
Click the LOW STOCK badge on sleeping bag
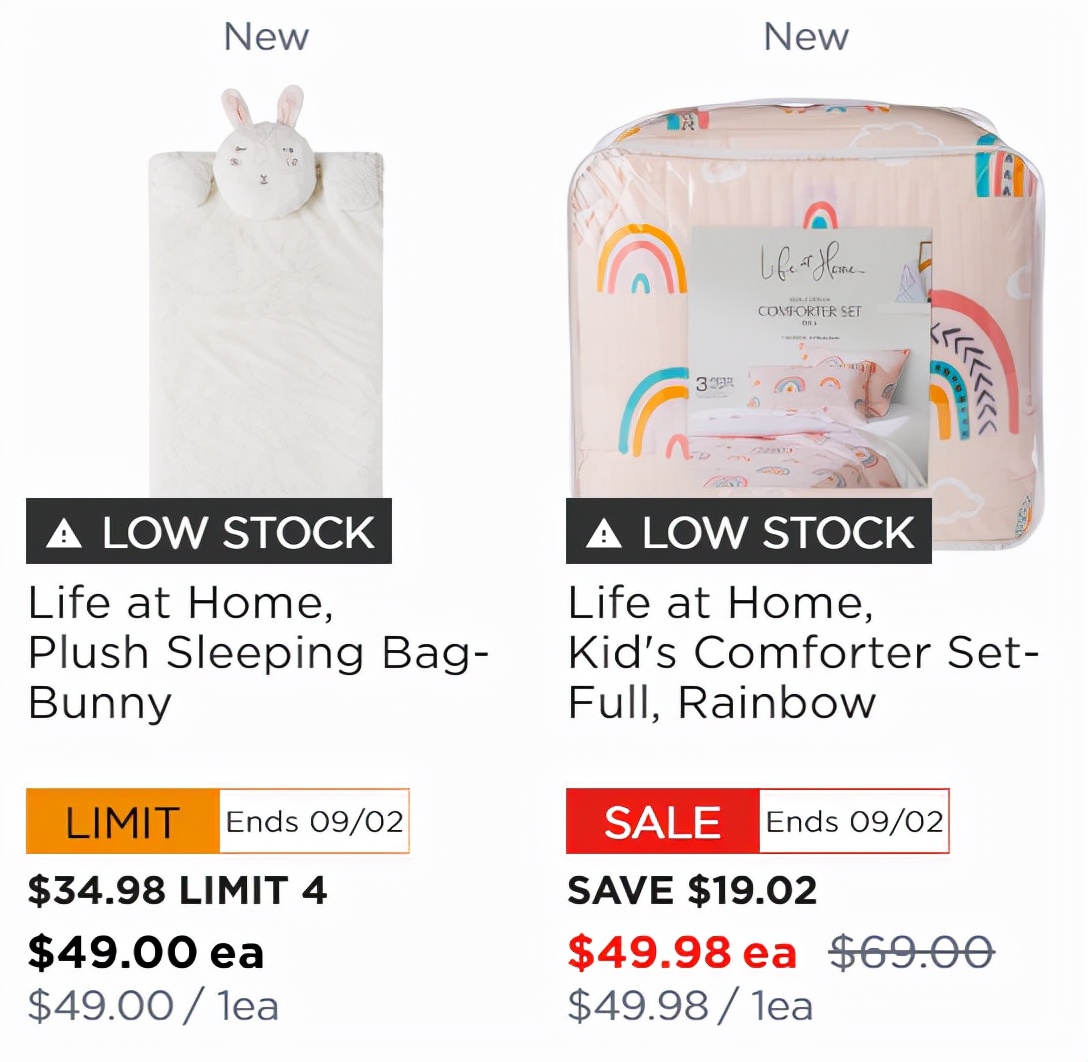209,532
